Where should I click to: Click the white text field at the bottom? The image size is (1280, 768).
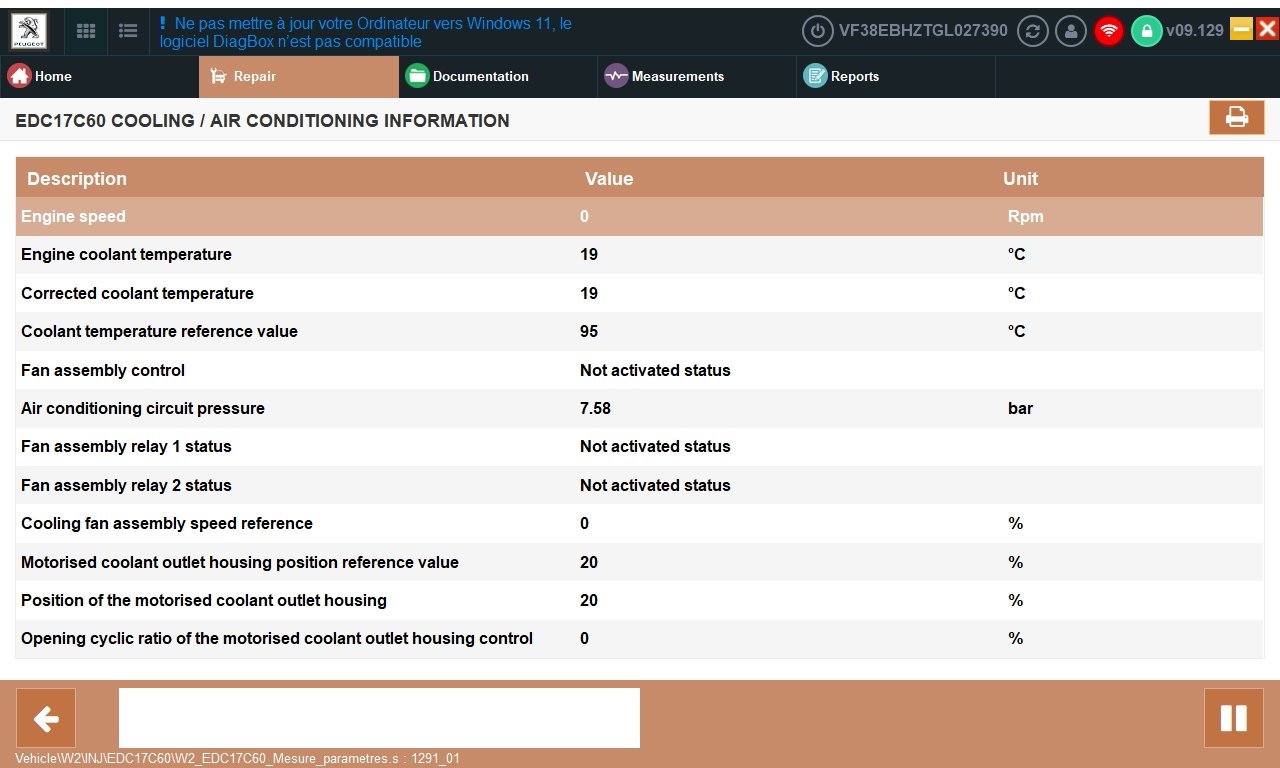tap(379, 718)
